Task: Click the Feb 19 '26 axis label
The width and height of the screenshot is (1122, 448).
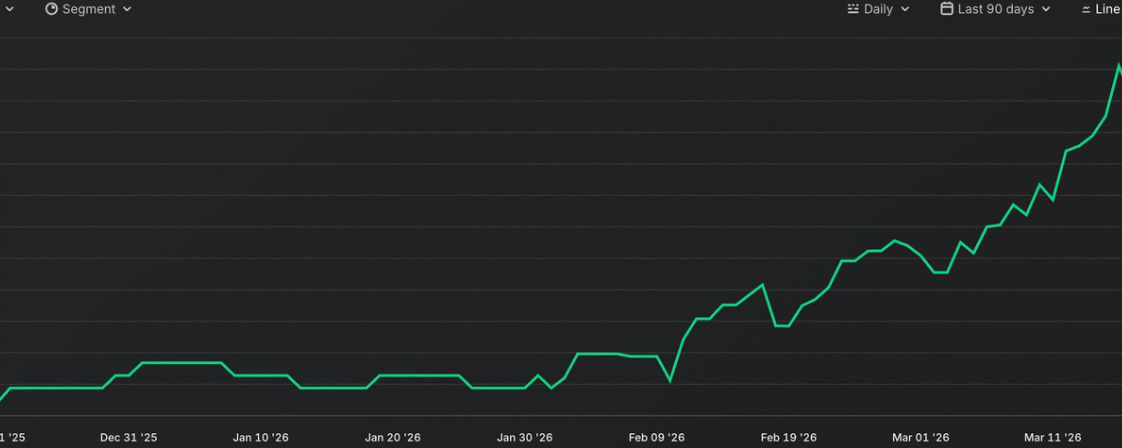Action: click(789, 437)
